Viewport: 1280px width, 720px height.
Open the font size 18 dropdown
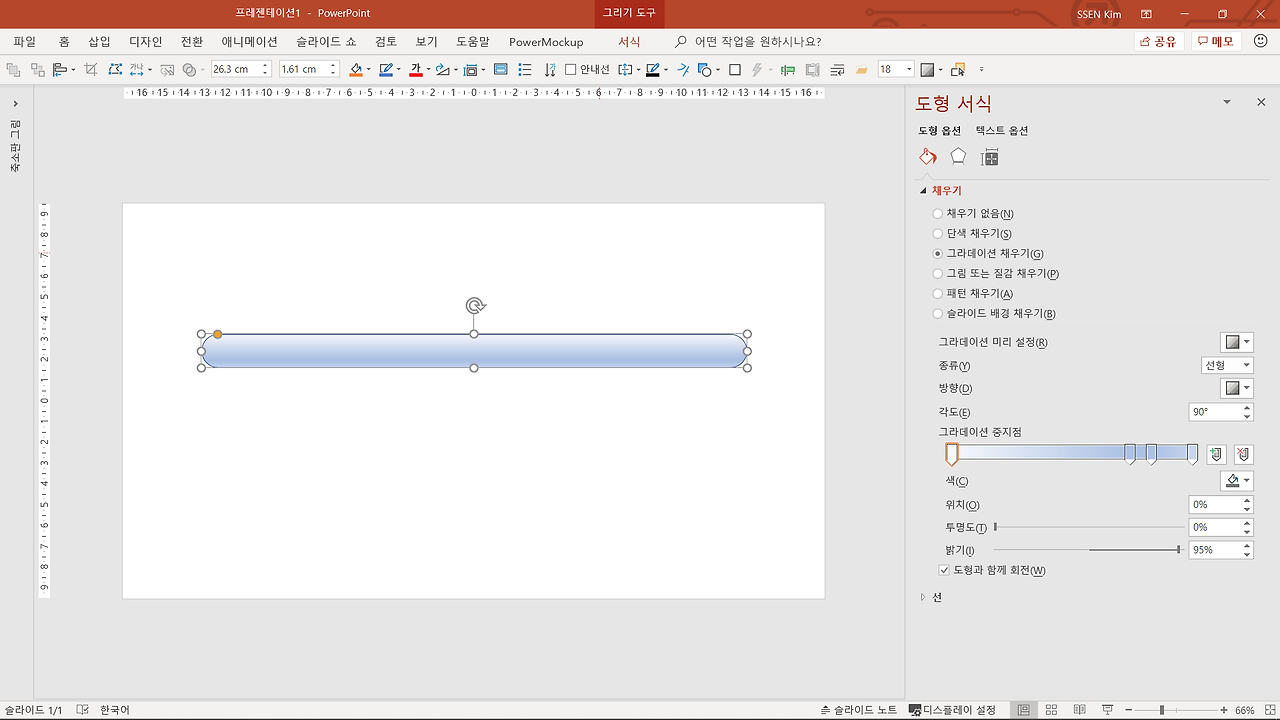point(909,70)
